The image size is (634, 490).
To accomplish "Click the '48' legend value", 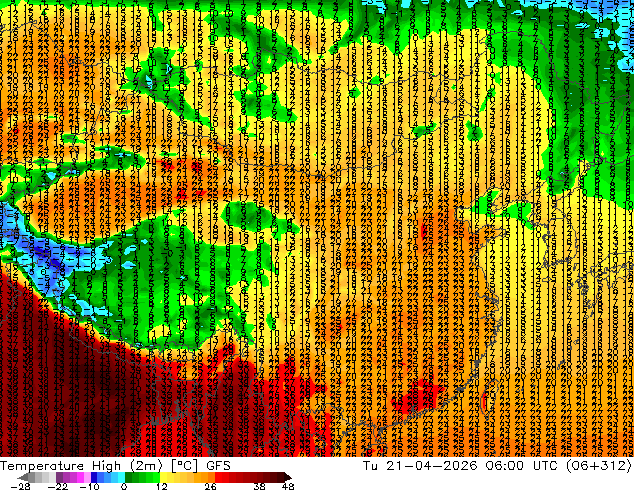I will click(x=288, y=486).
